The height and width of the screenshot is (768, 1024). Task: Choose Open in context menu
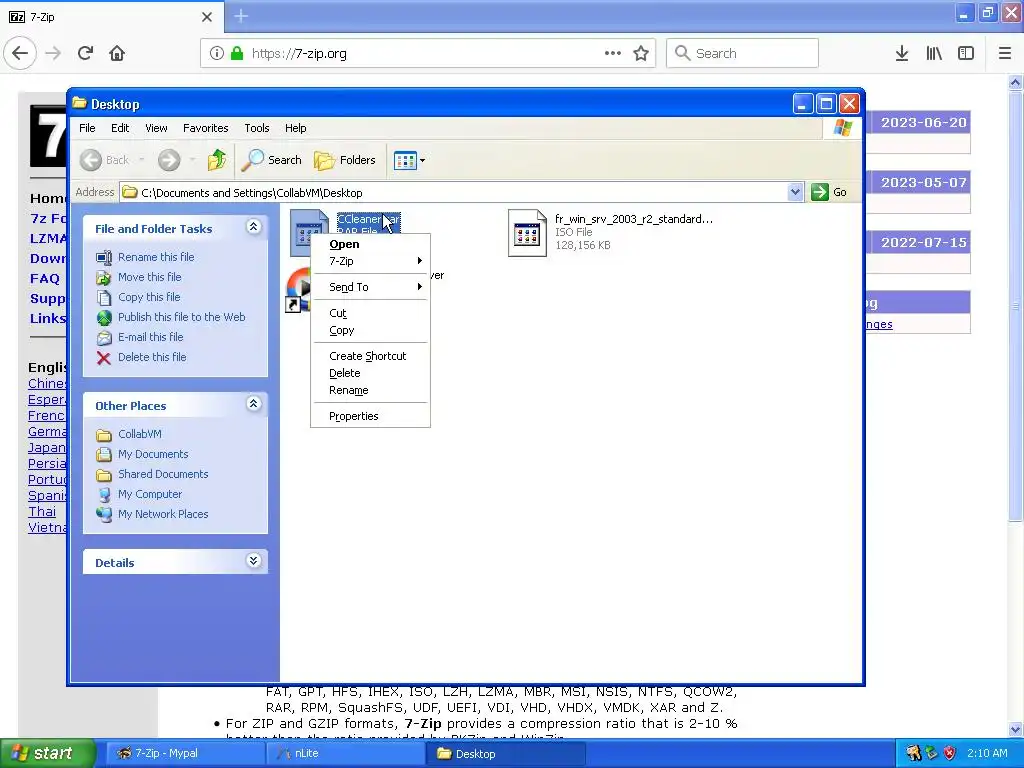pyautogui.click(x=370, y=244)
